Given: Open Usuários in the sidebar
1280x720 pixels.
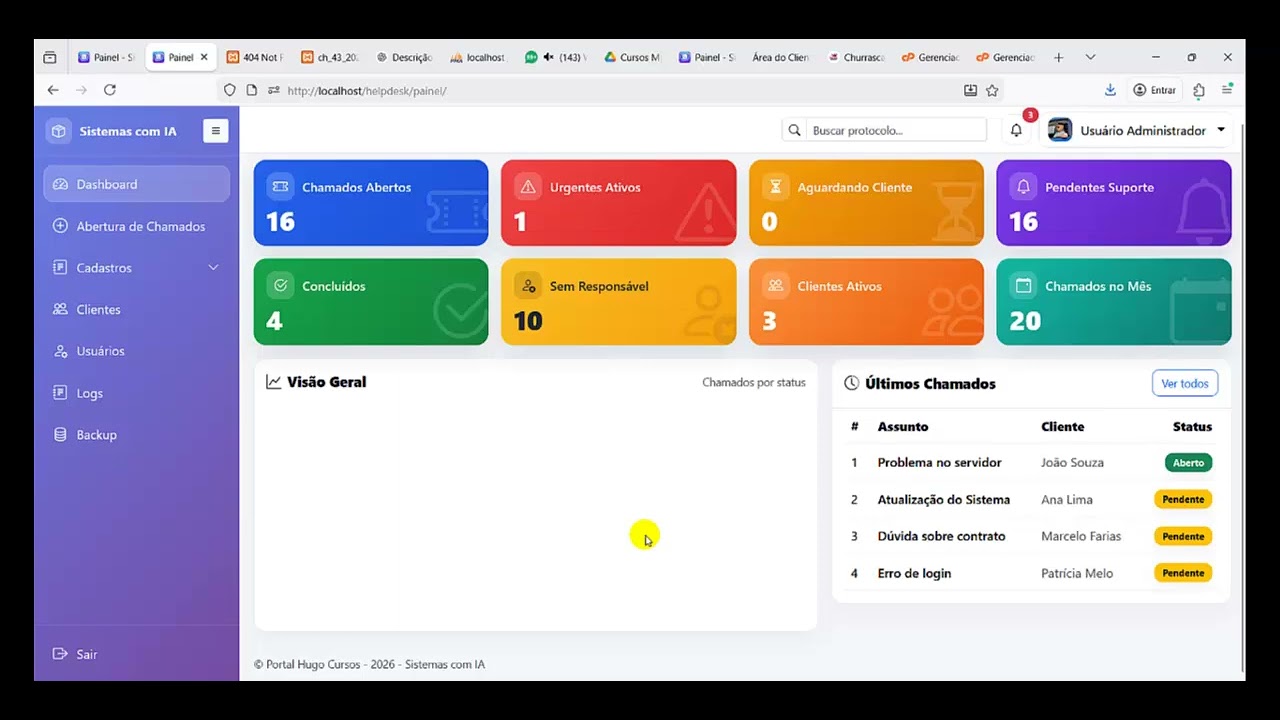Looking at the screenshot, I should (137, 351).
